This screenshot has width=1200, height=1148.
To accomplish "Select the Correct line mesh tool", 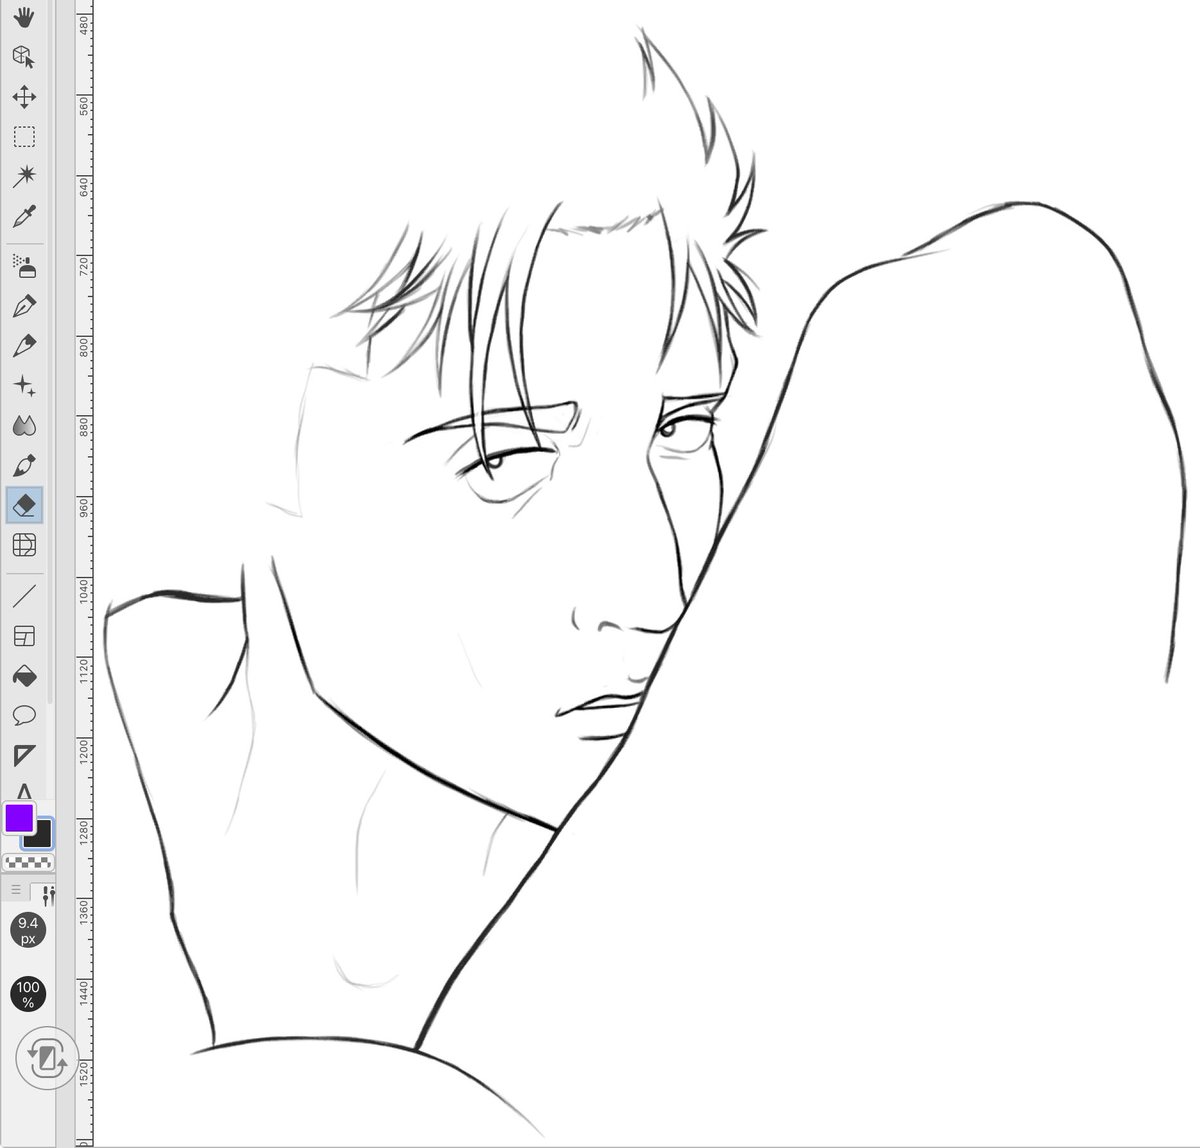I will [25, 546].
